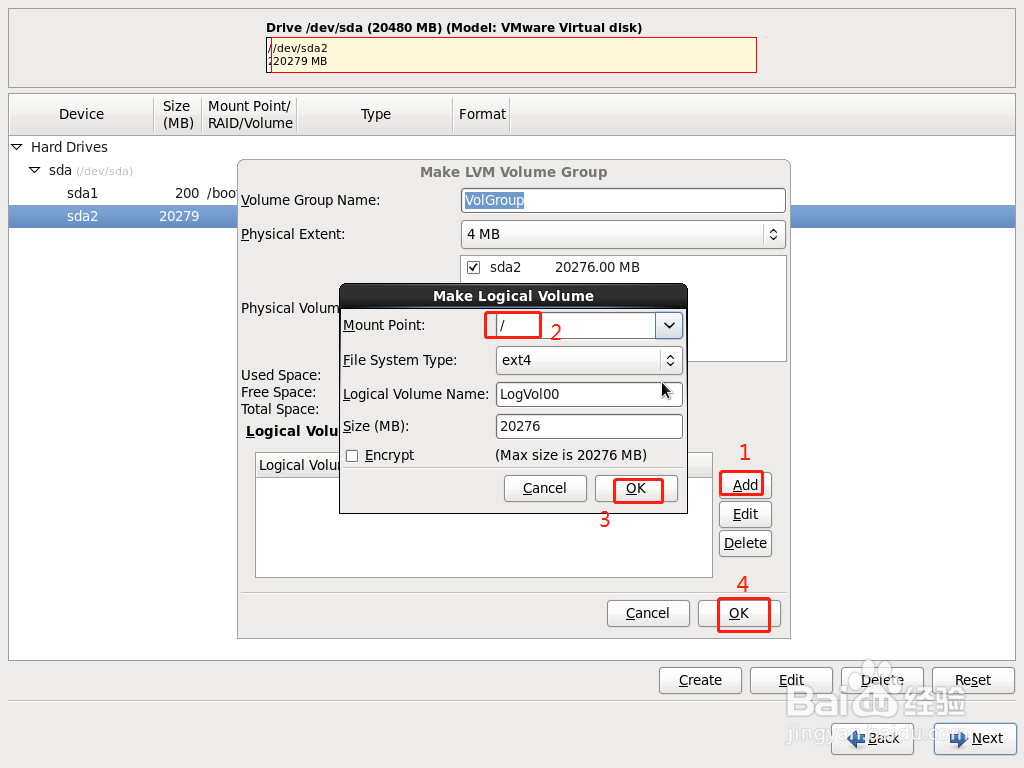This screenshot has height=768, width=1024.
Task: Click the main window Delete button
Action: coord(882,680)
